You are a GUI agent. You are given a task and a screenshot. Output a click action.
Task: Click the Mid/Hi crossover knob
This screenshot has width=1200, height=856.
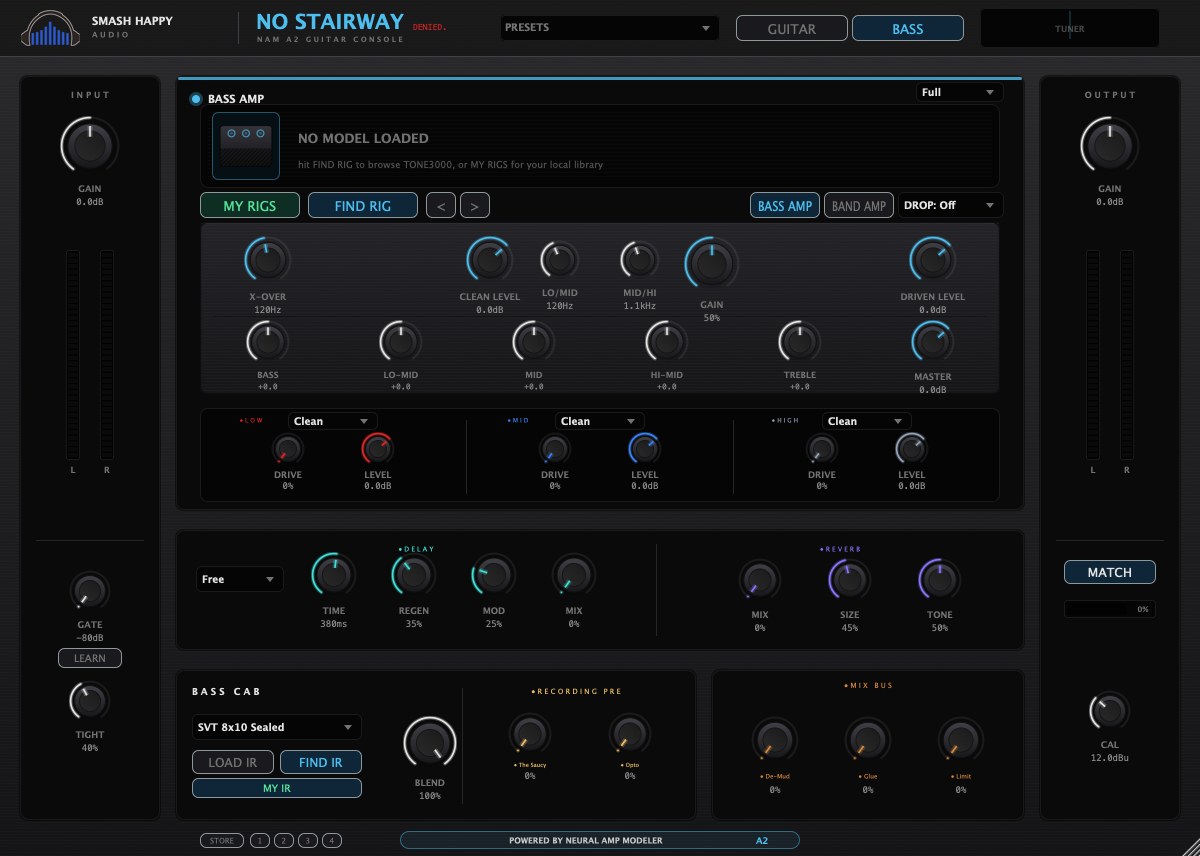639,260
